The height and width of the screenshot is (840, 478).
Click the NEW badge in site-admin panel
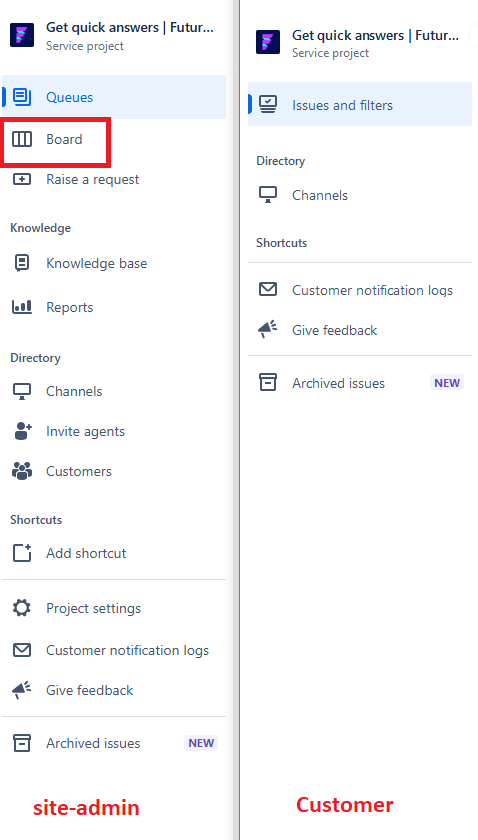click(x=201, y=743)
